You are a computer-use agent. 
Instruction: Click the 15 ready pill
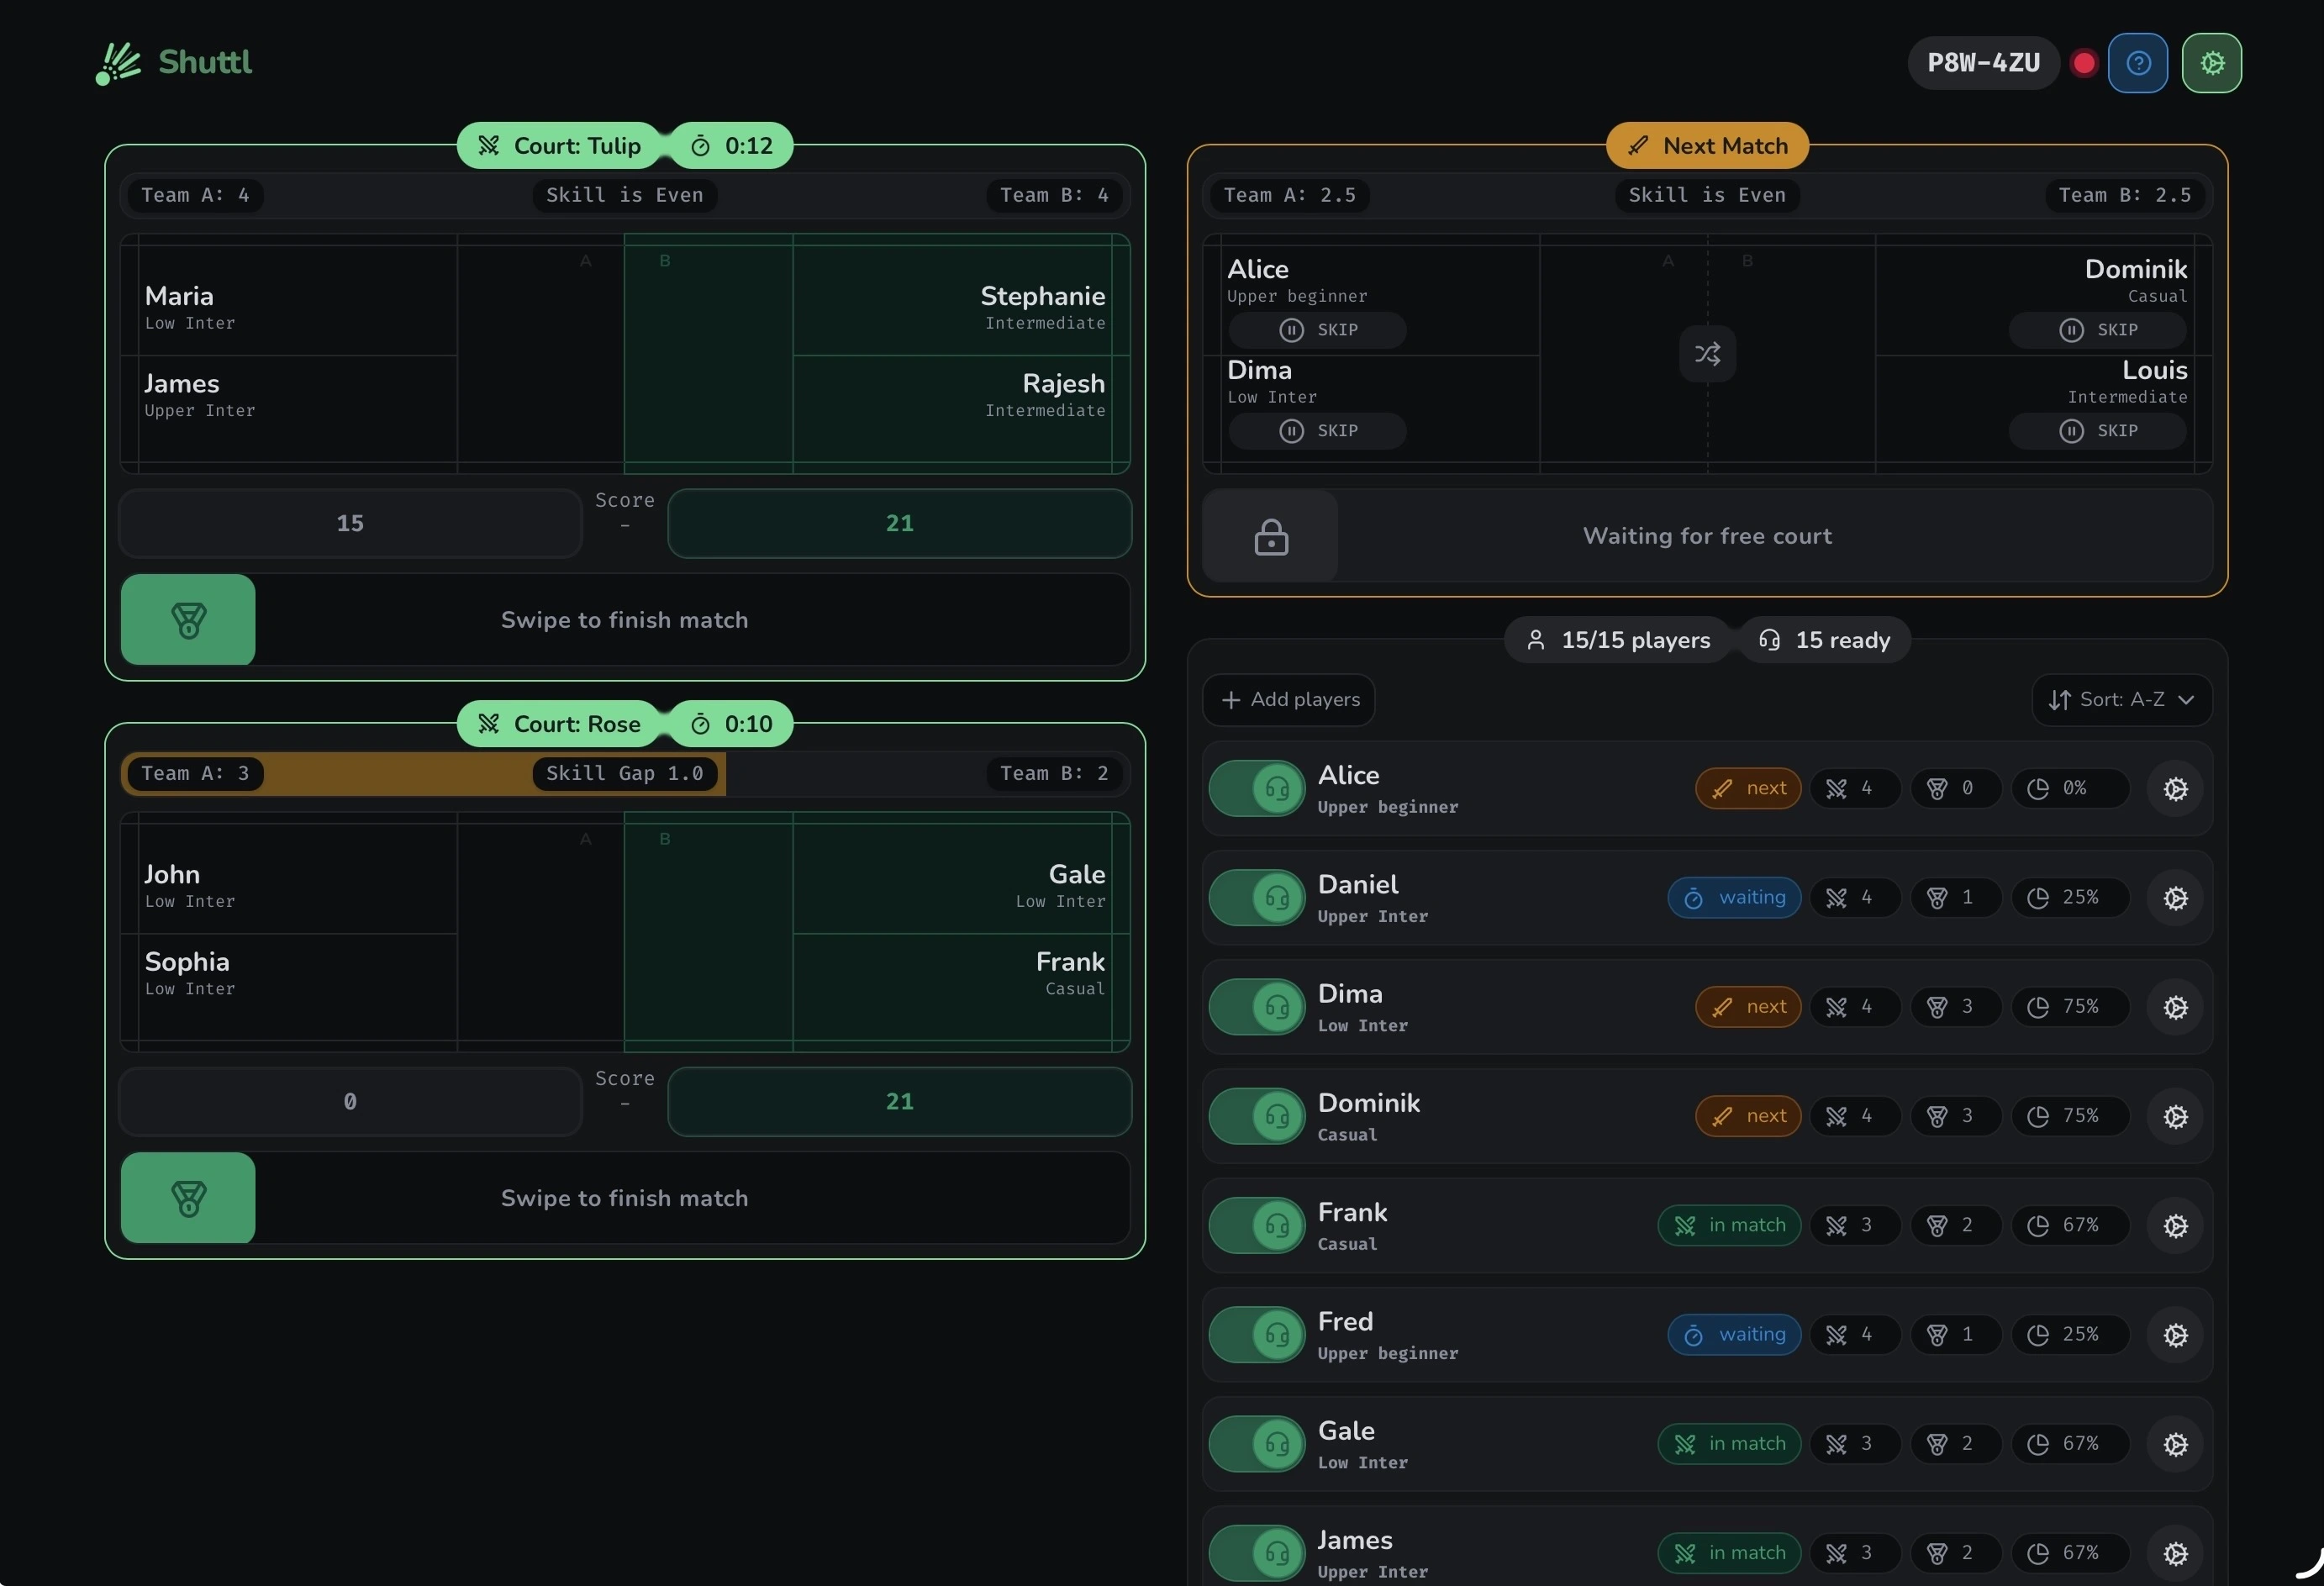(x=1824, y=640)
